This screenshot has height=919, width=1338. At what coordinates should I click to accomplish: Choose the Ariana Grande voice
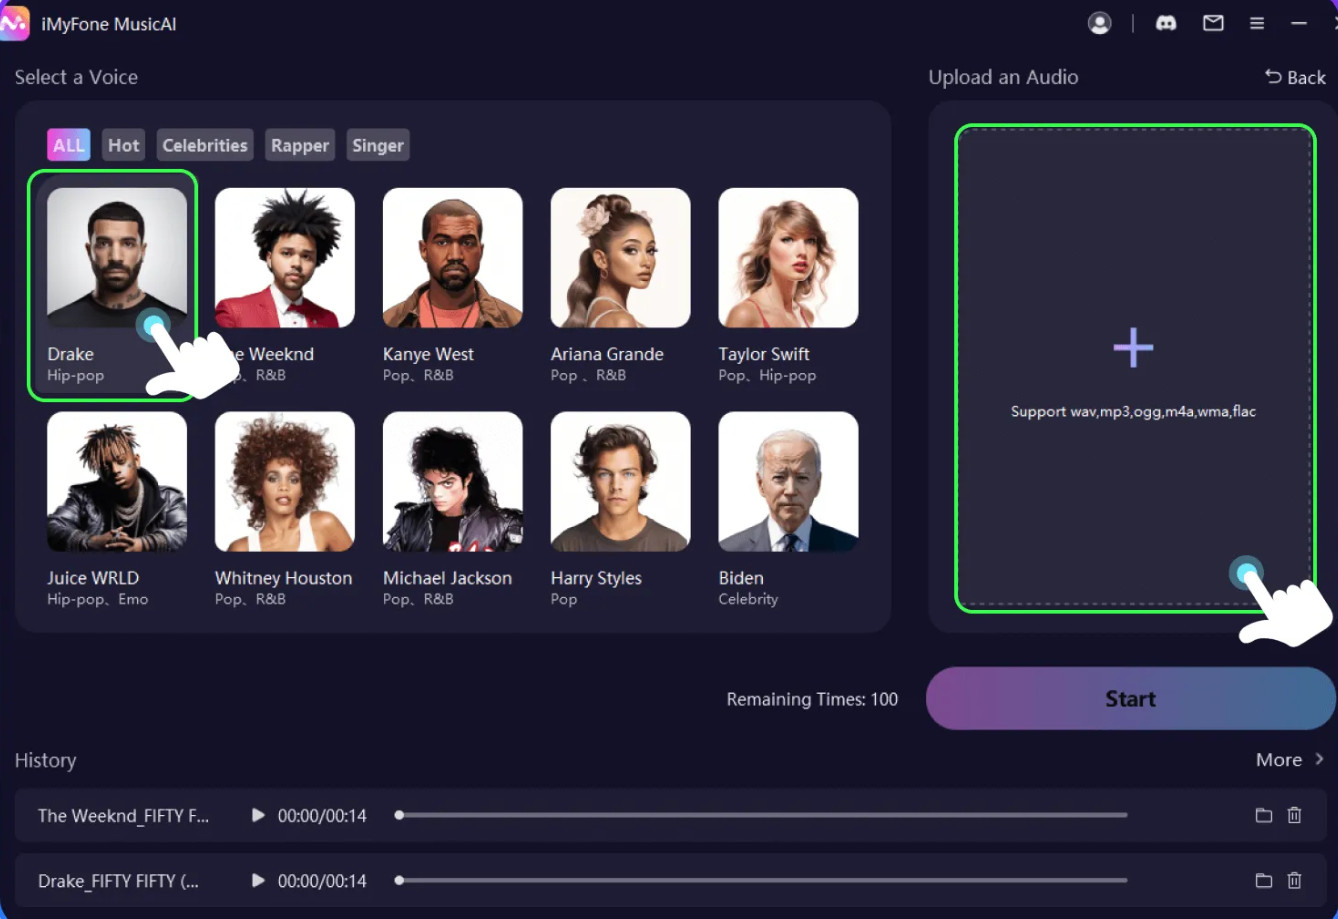(x=621, y=258)
